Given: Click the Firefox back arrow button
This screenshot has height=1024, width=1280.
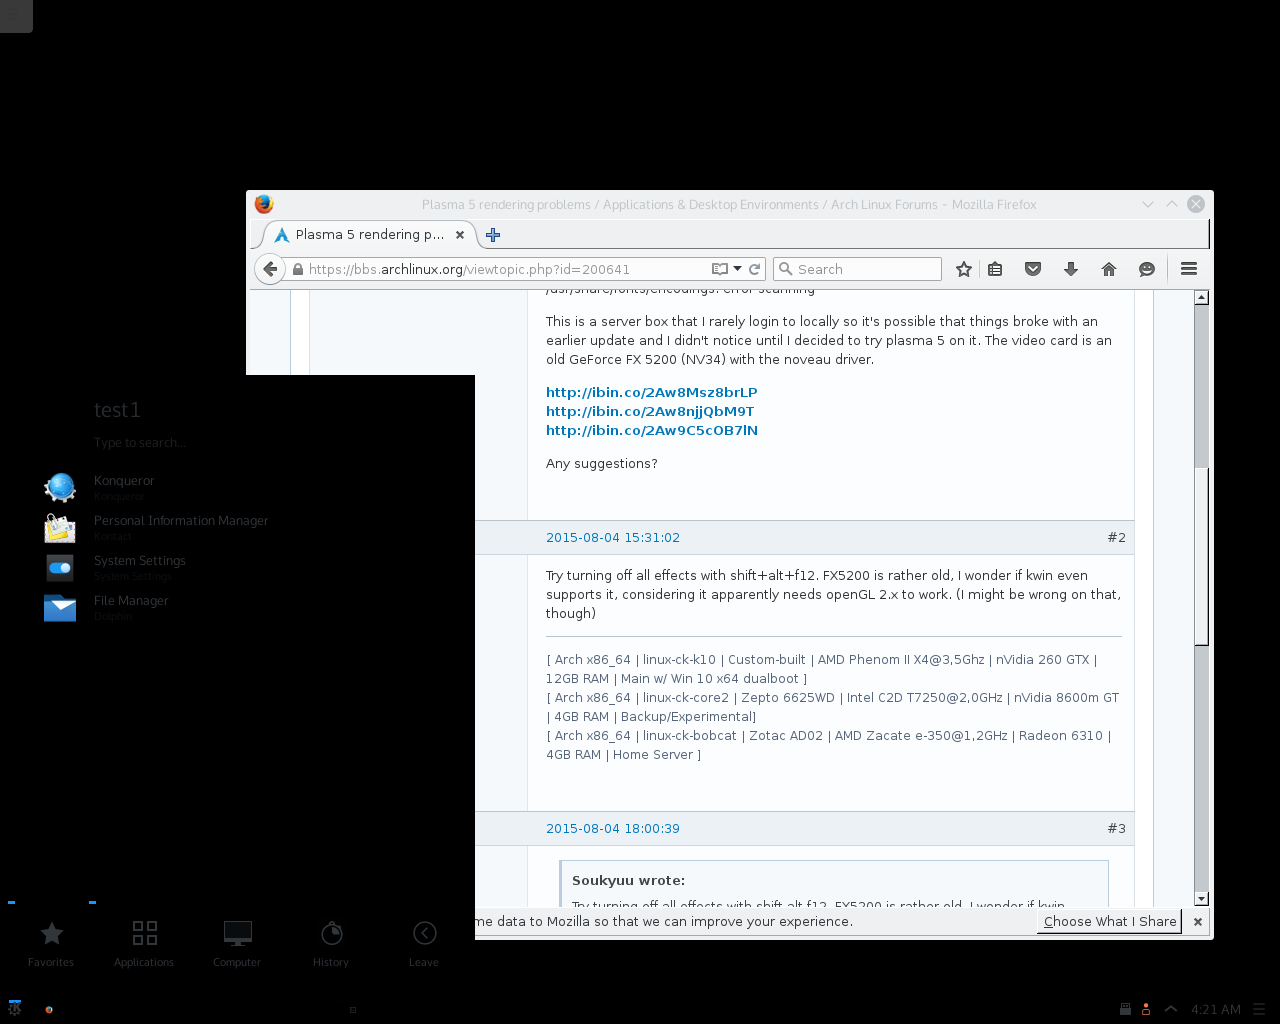Looking at the screenshot, I should tap(270, 269).
